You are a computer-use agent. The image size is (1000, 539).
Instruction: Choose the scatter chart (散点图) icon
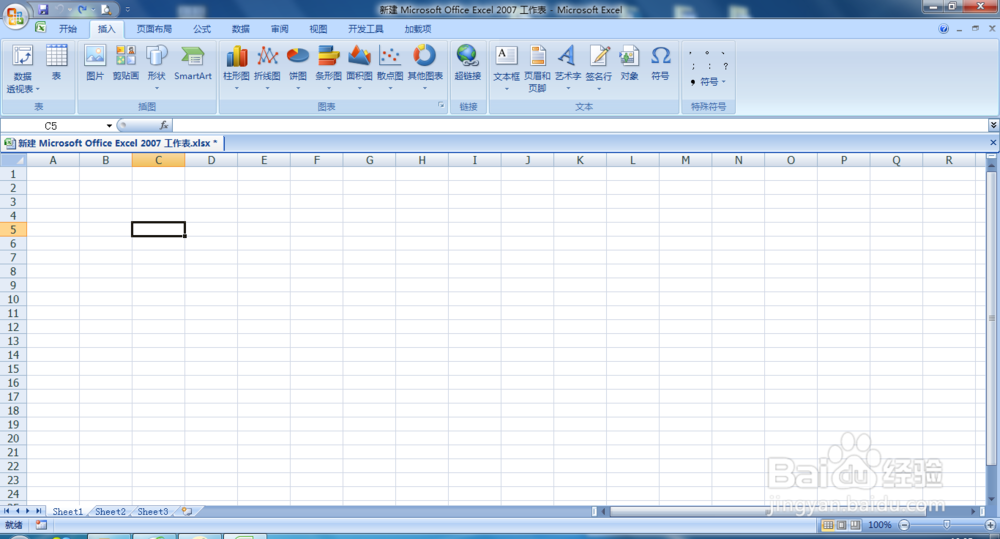[x=390, y=56]
